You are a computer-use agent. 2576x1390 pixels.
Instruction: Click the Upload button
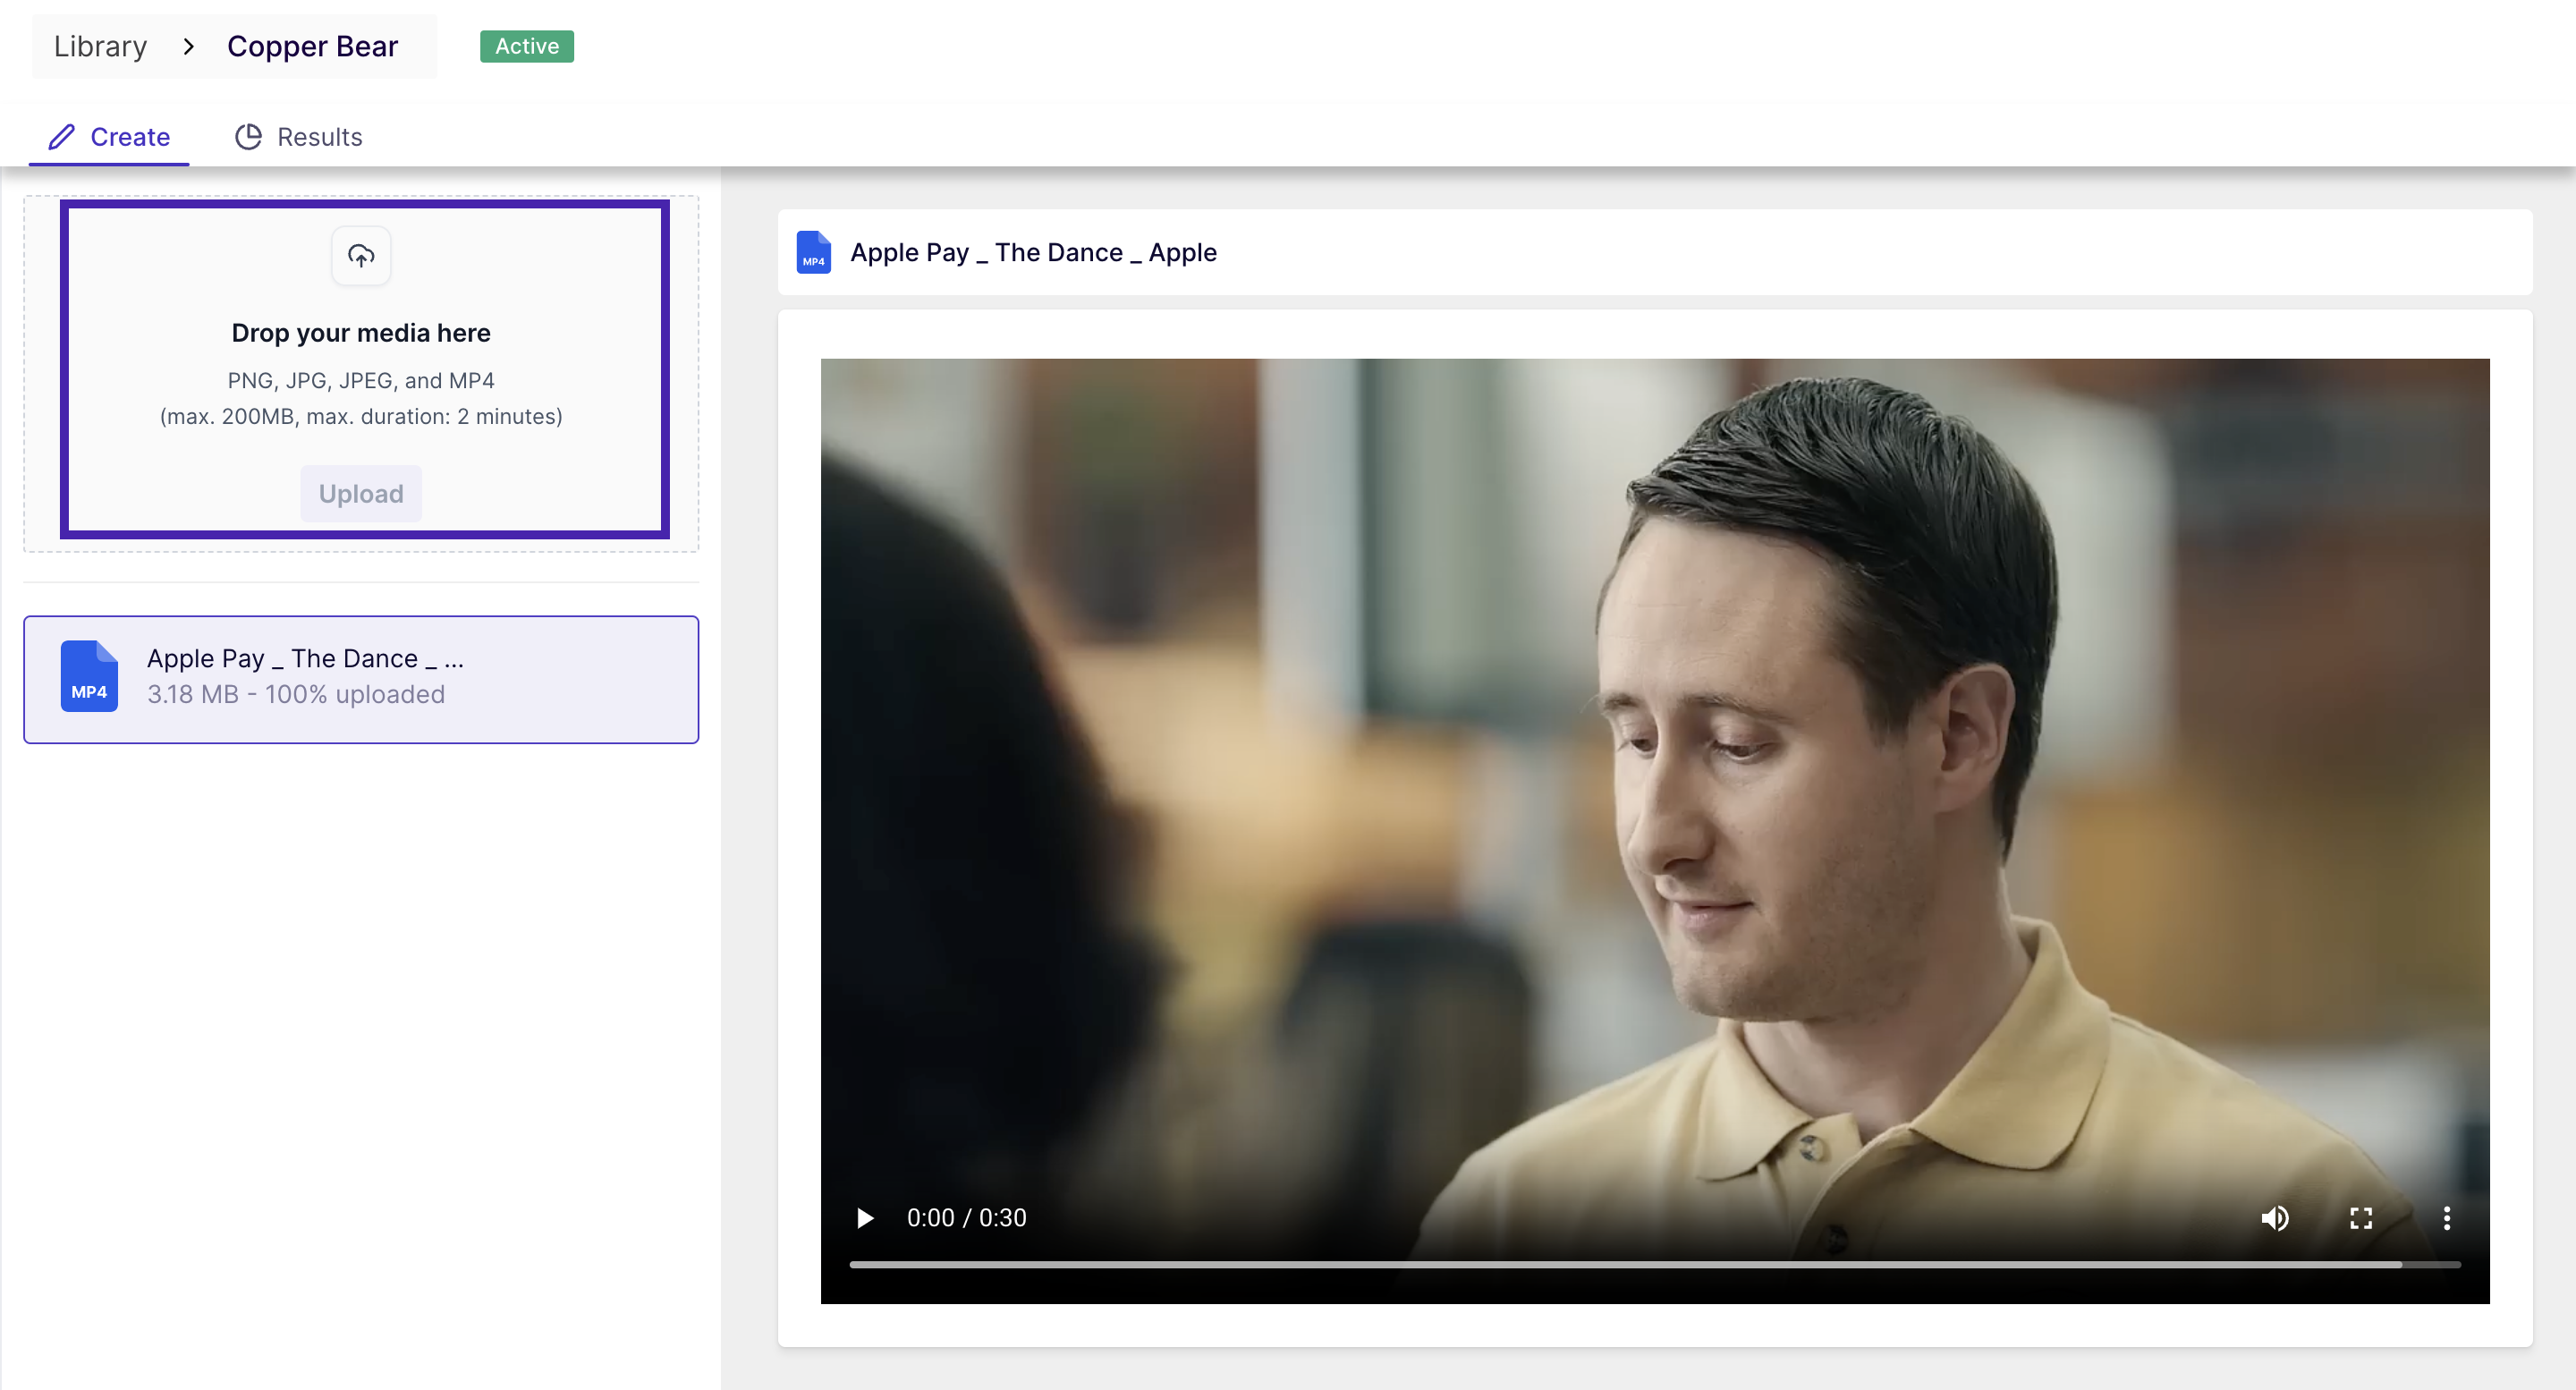[x=361, y=493]
